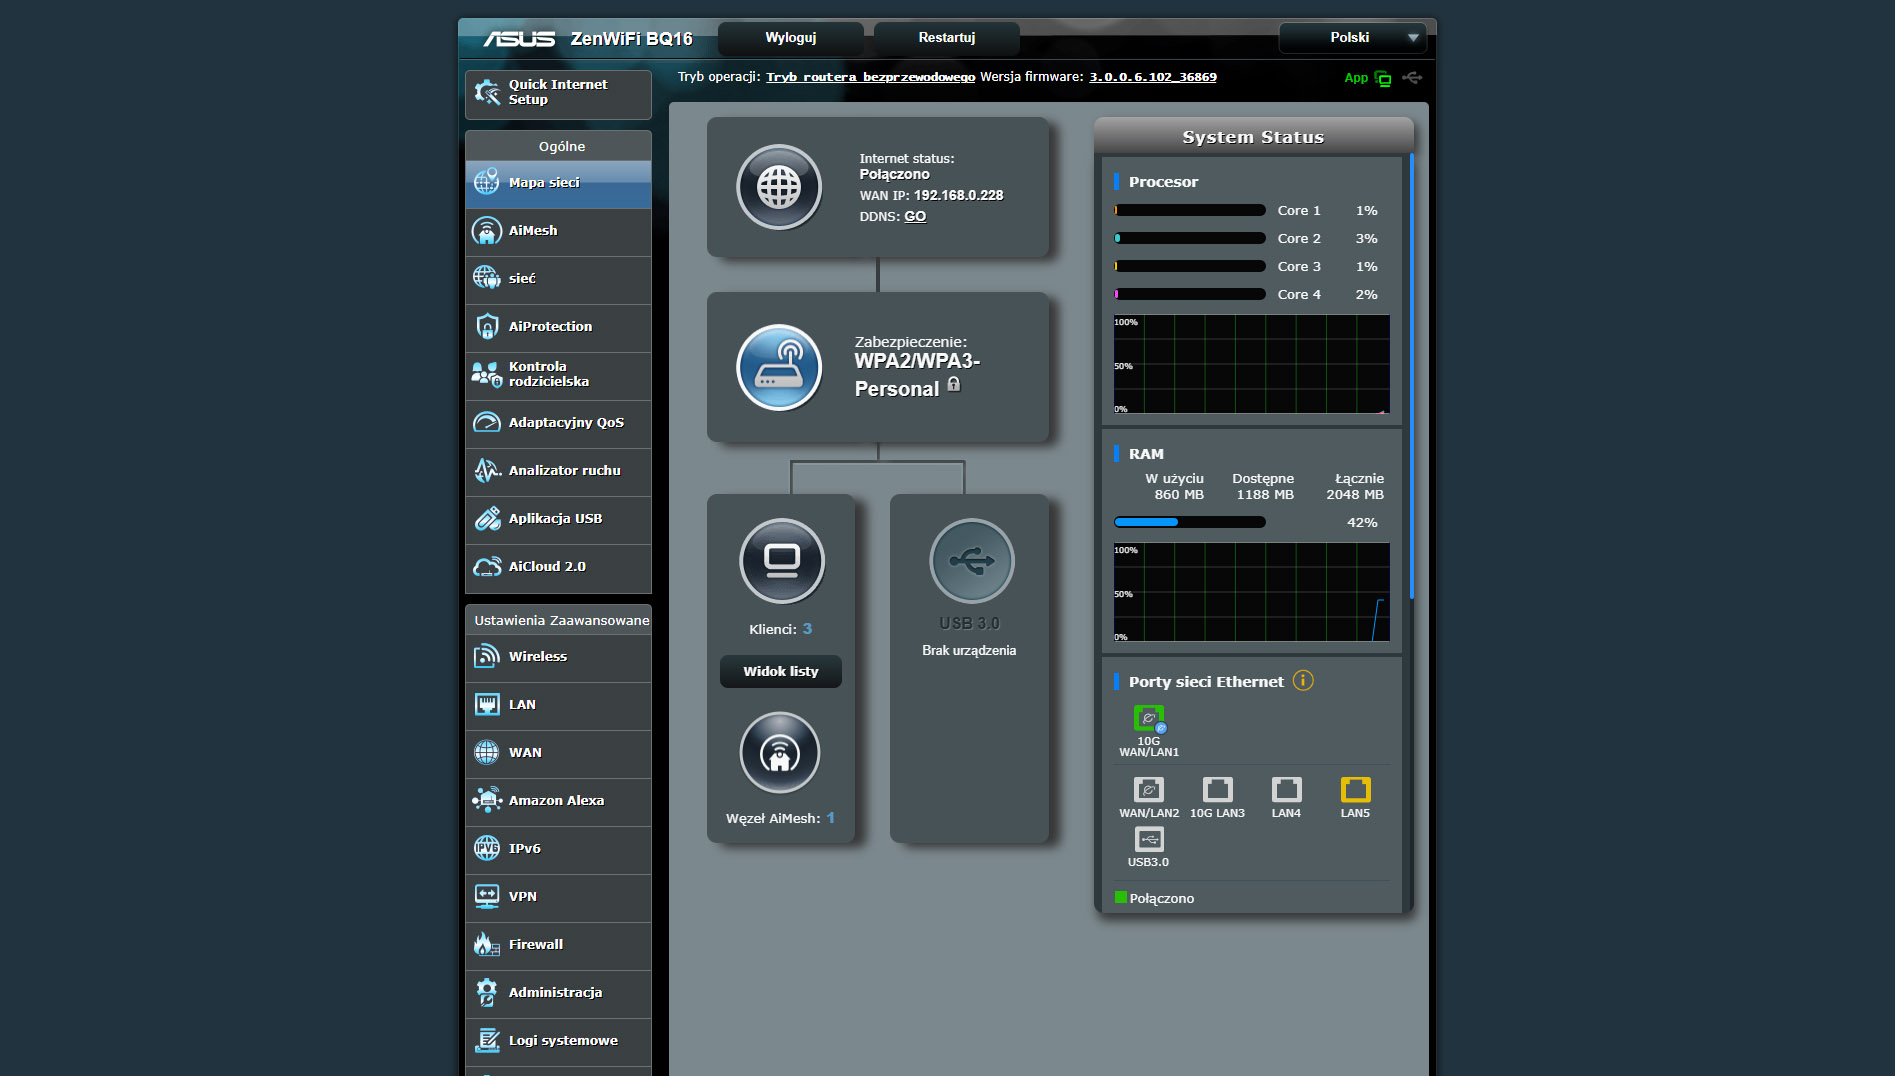Open Amazon Alexa settings
Viewport: 1895px width, 1076px height.
(558, 801)
